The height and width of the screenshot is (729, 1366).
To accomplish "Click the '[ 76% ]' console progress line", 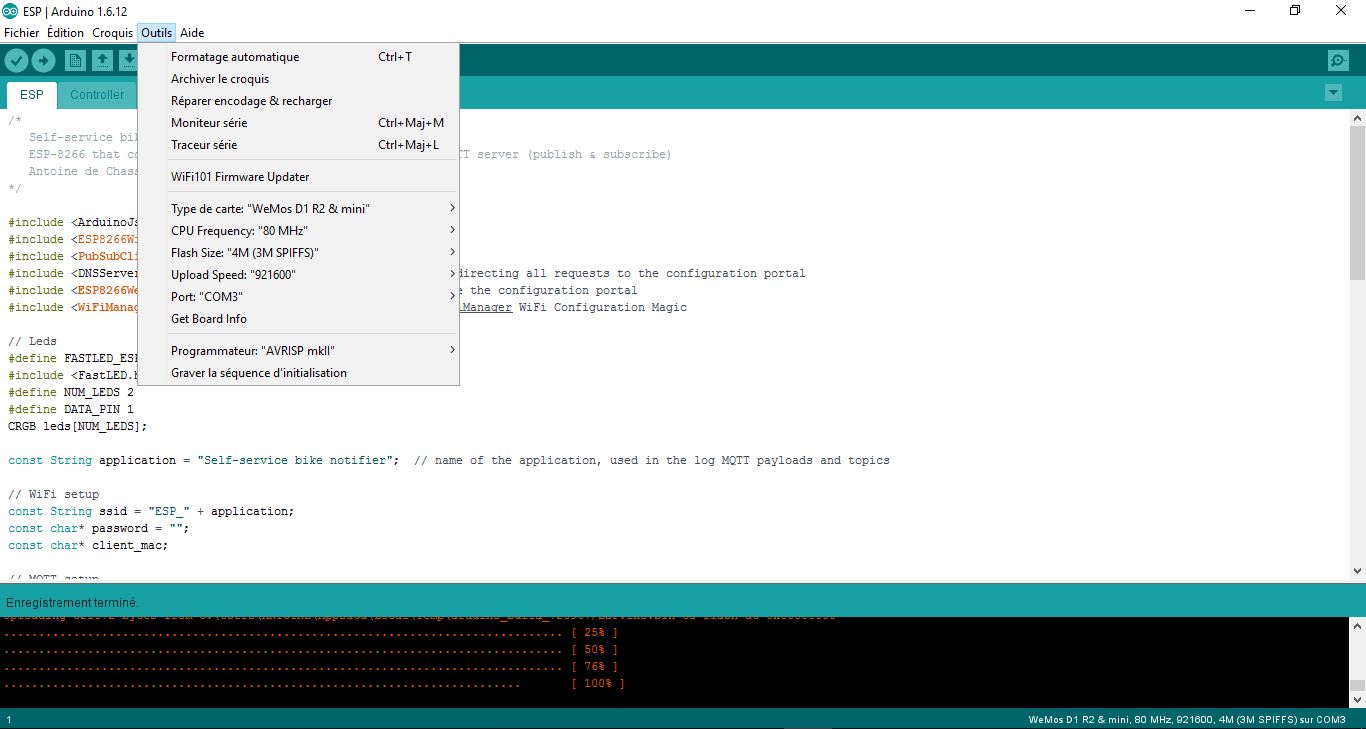I will 311,667.
